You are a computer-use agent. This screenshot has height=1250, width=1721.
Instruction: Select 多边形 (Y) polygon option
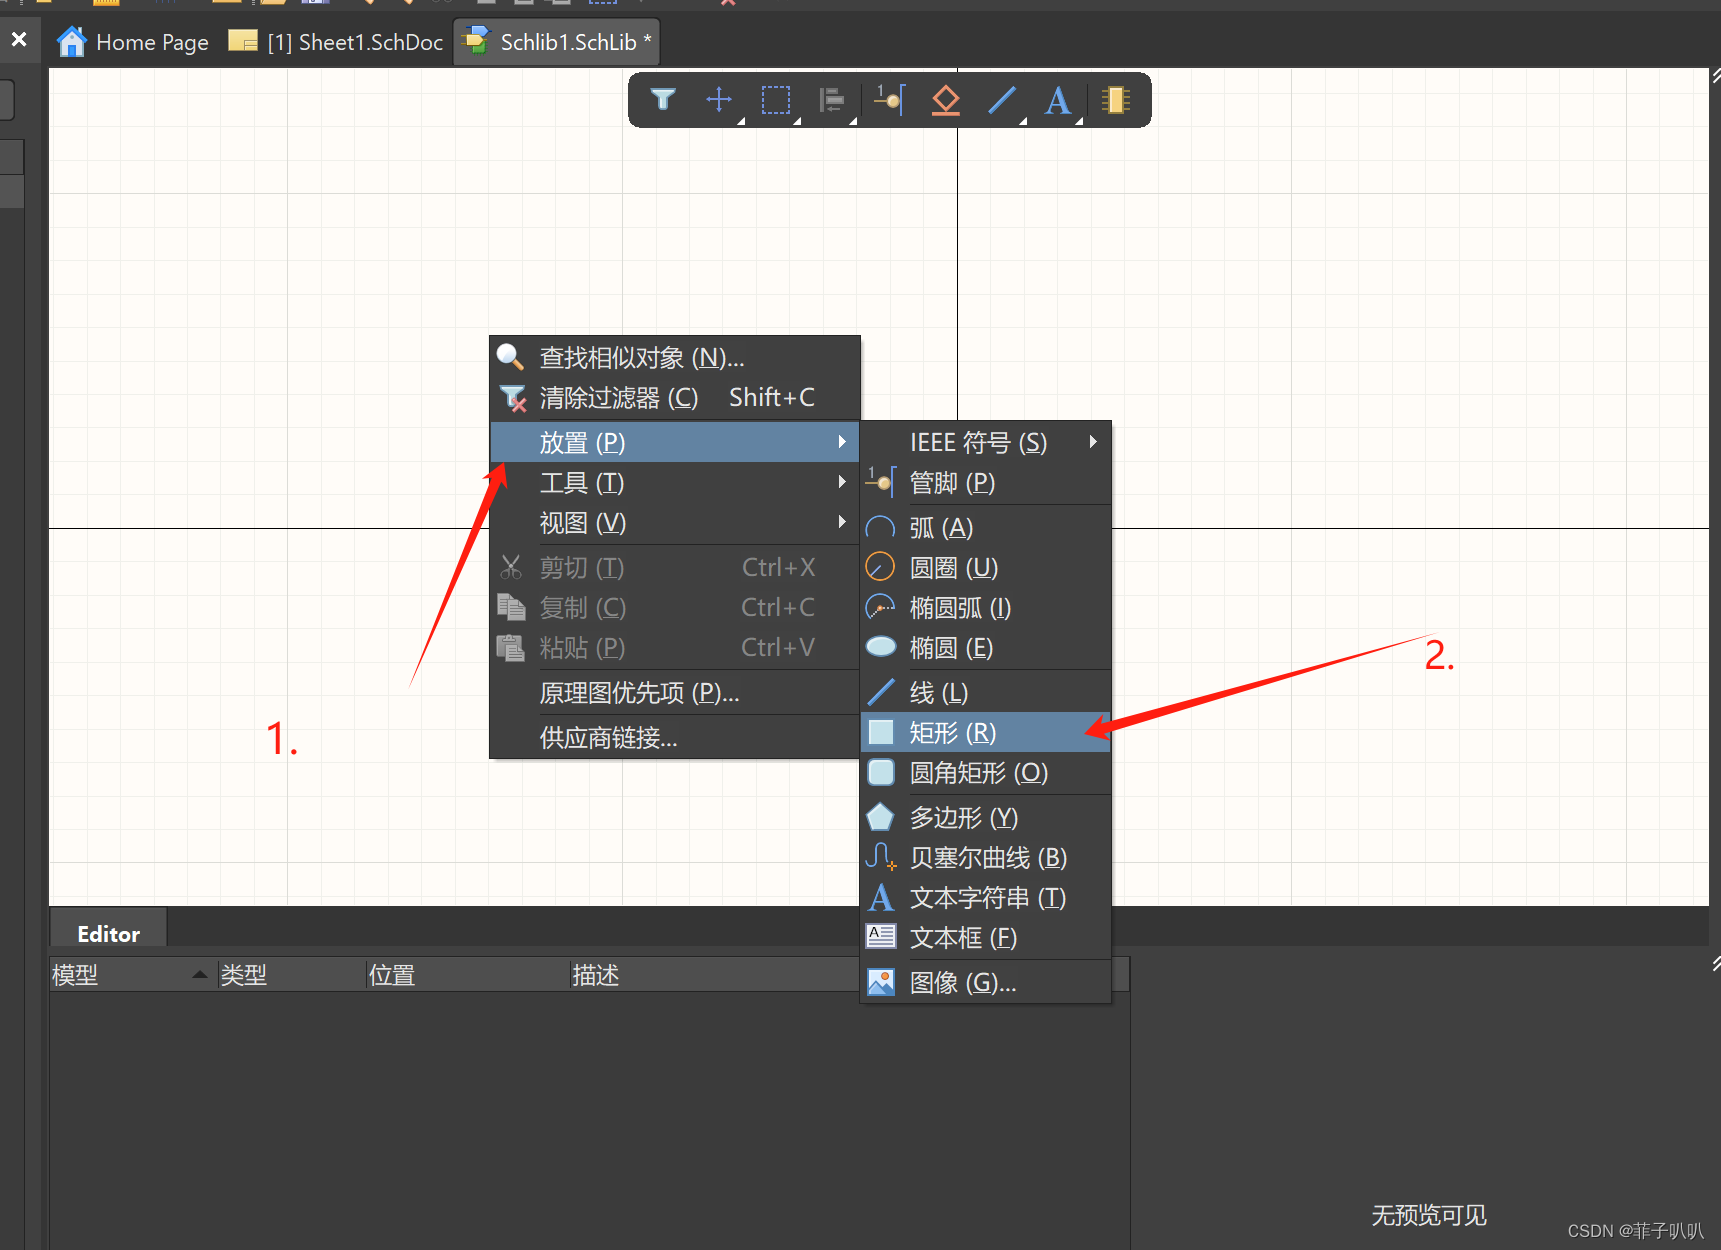pos(986,817)
